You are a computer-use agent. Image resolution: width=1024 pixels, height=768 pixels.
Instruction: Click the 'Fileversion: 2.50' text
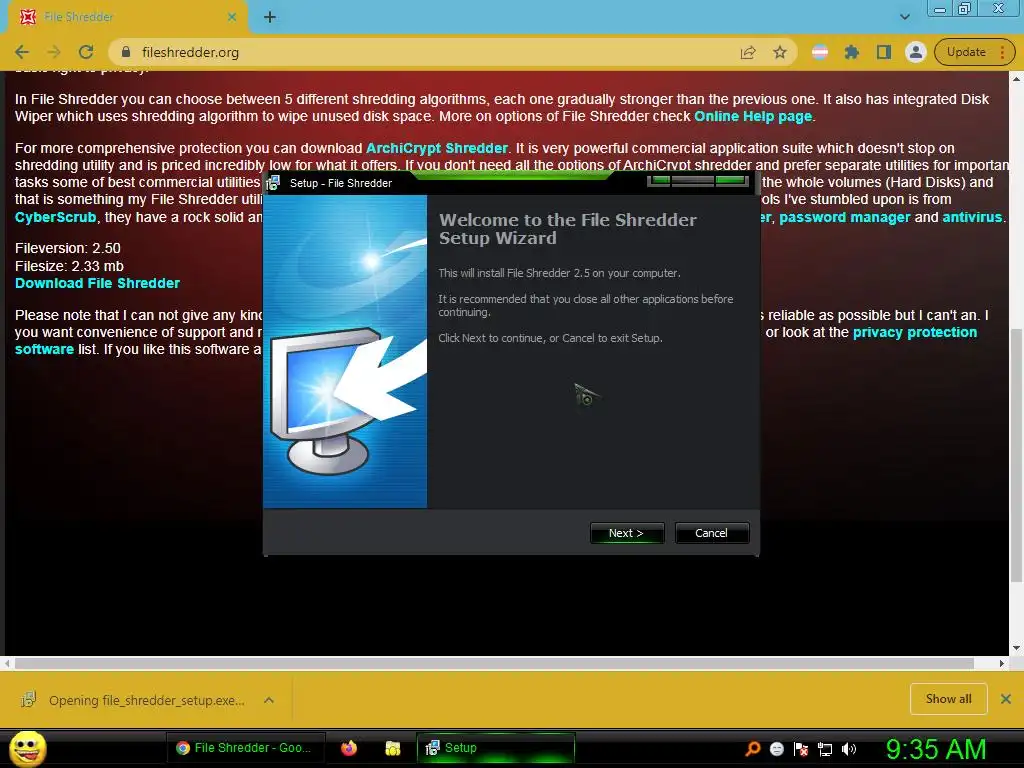pos(68,248)
